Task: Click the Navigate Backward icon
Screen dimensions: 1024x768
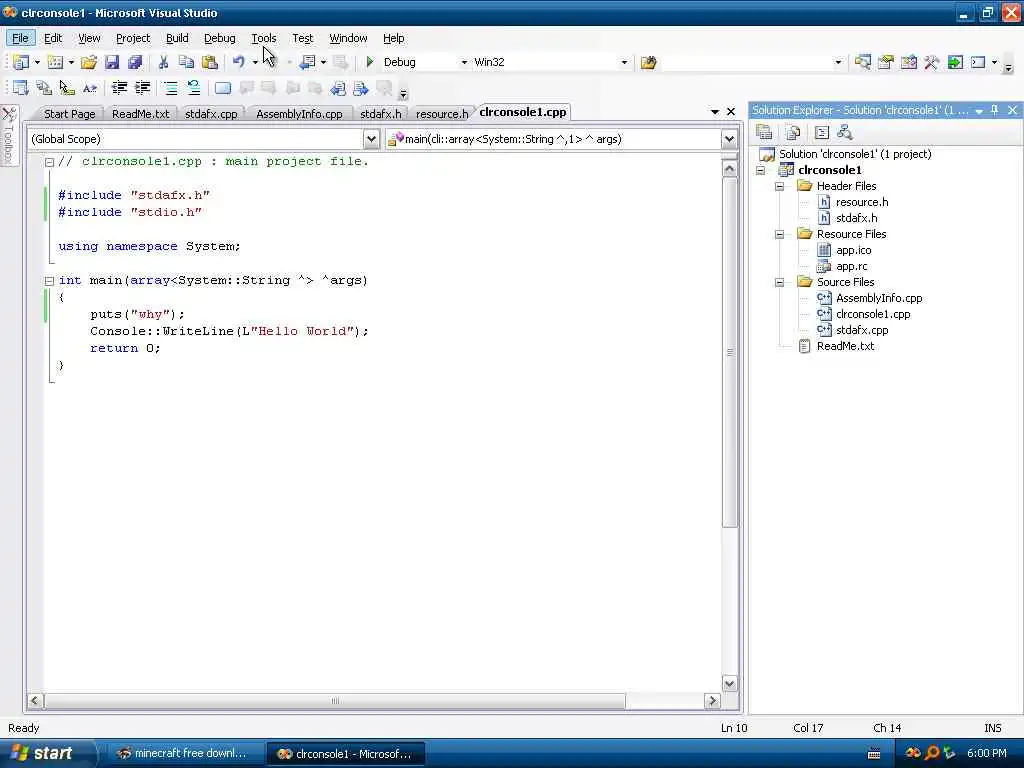Action: [307, 62]
